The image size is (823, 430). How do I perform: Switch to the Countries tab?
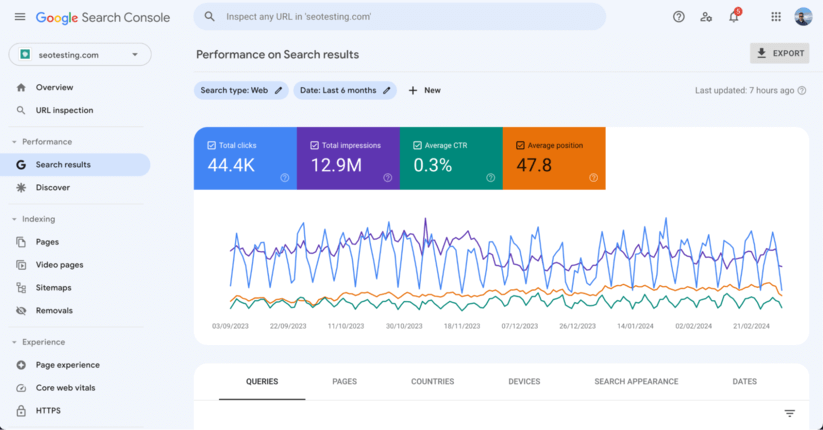(x=432, y=381)
